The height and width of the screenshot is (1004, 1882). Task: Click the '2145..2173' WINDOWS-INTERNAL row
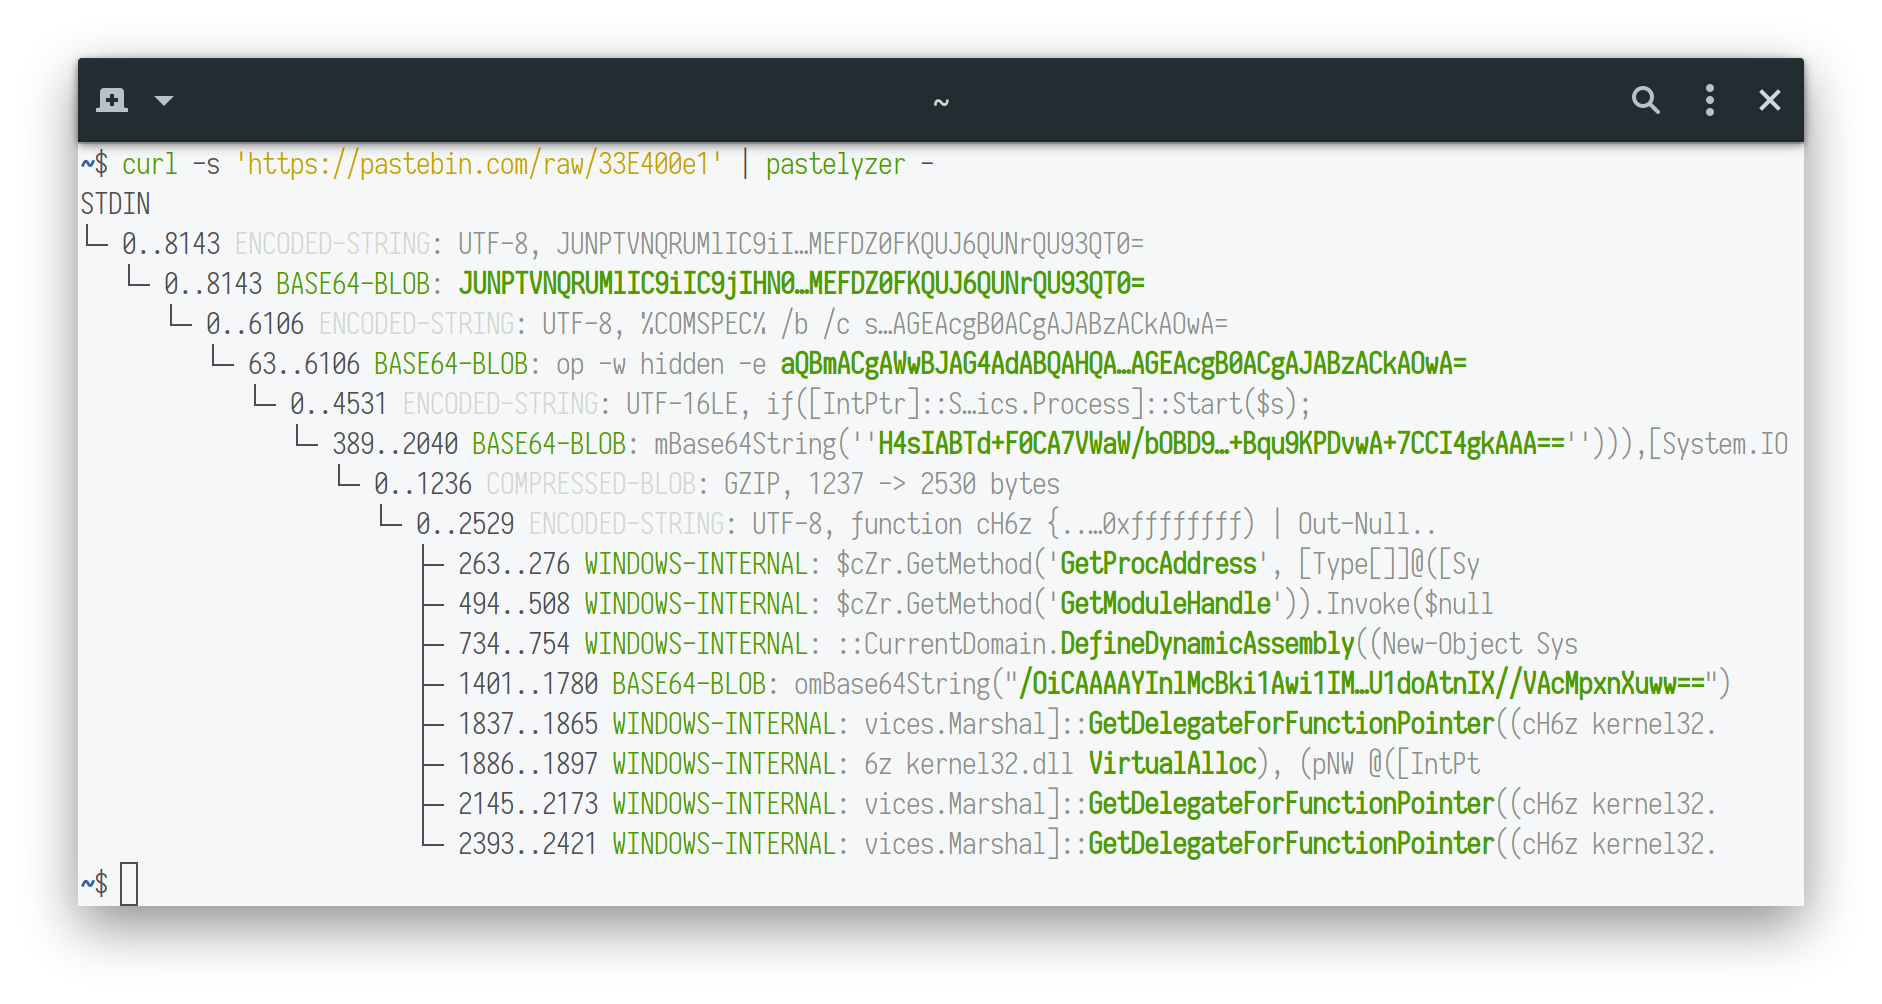coord(1087,804)
